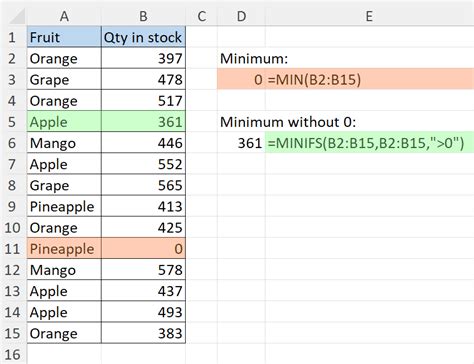Click the Mango cell in row 12
This screenshot has height=364, width=474.
tap(64, 270)
